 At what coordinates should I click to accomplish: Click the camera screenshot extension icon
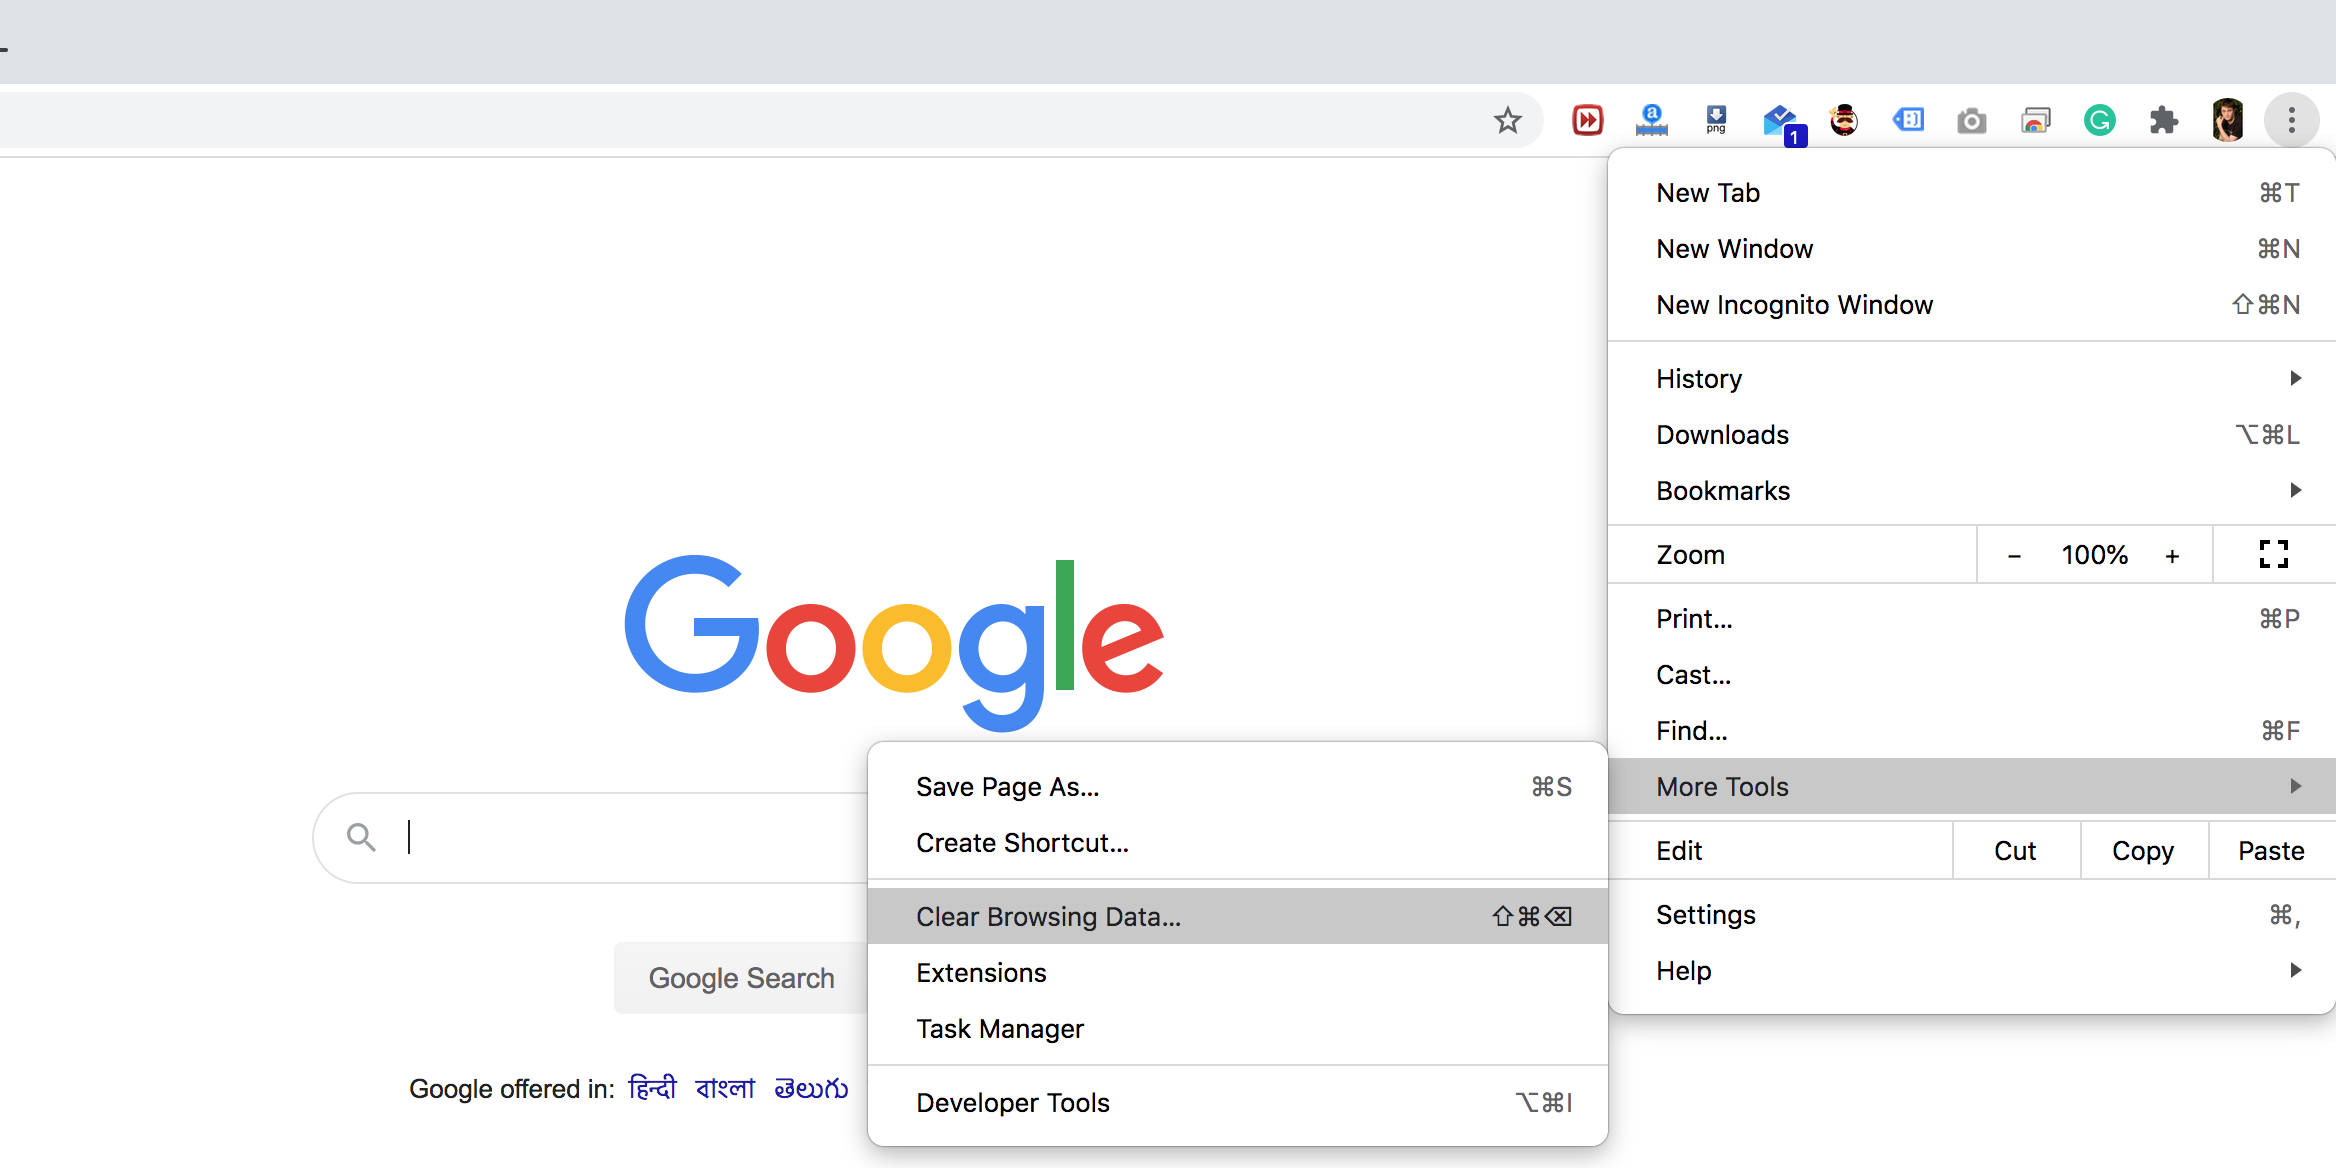pos(1974,122)
